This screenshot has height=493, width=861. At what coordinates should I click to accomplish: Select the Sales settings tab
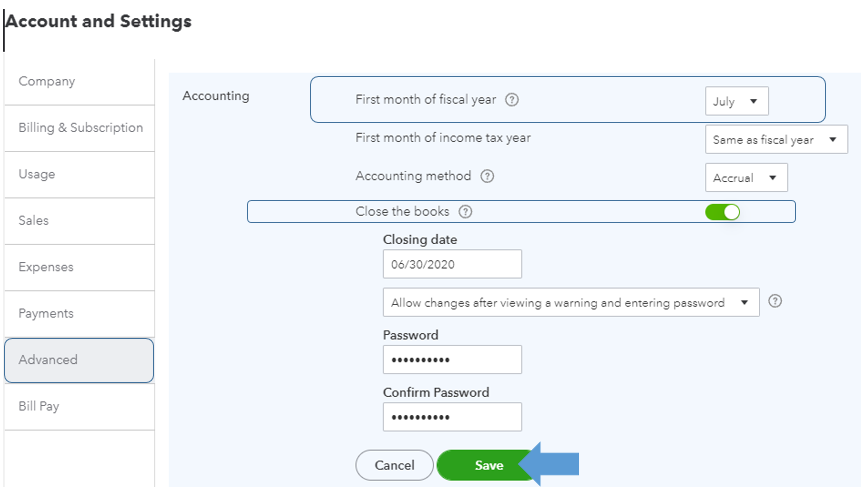pyautogui.click(x=78, y=220)
